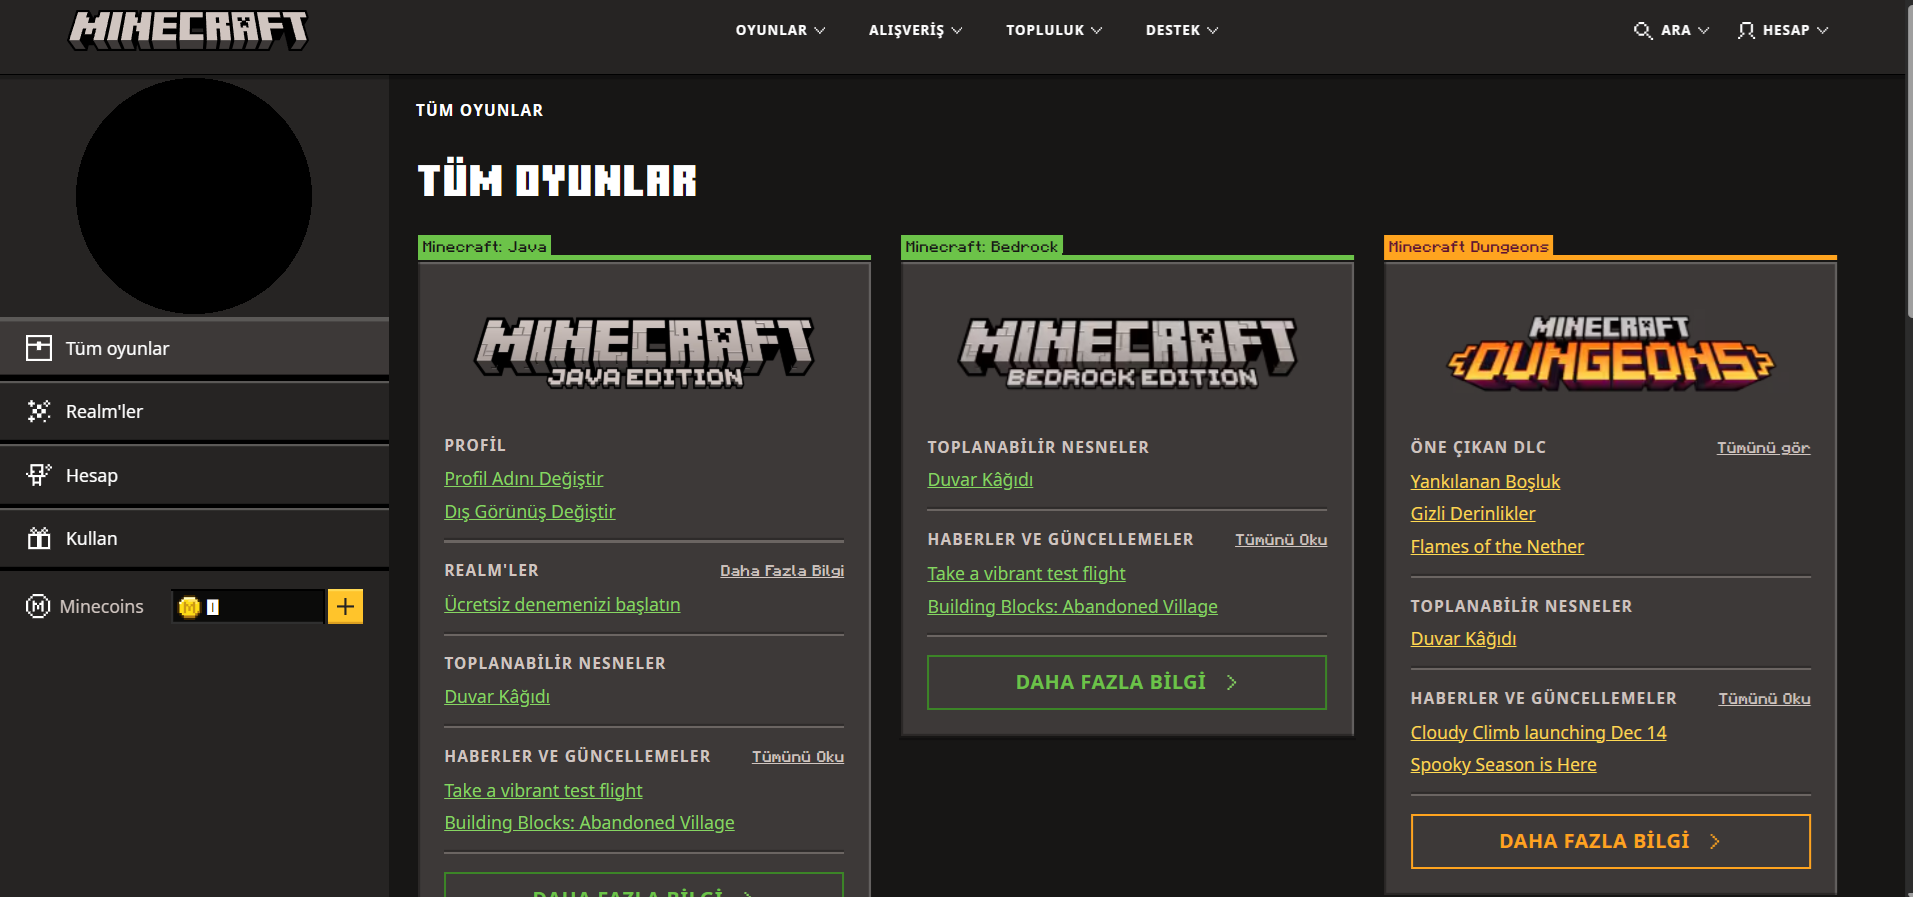Click Tümünü Oku in the Bedrock card
The width and height of the screenshot is (1913, 897).
[1281, 540]
